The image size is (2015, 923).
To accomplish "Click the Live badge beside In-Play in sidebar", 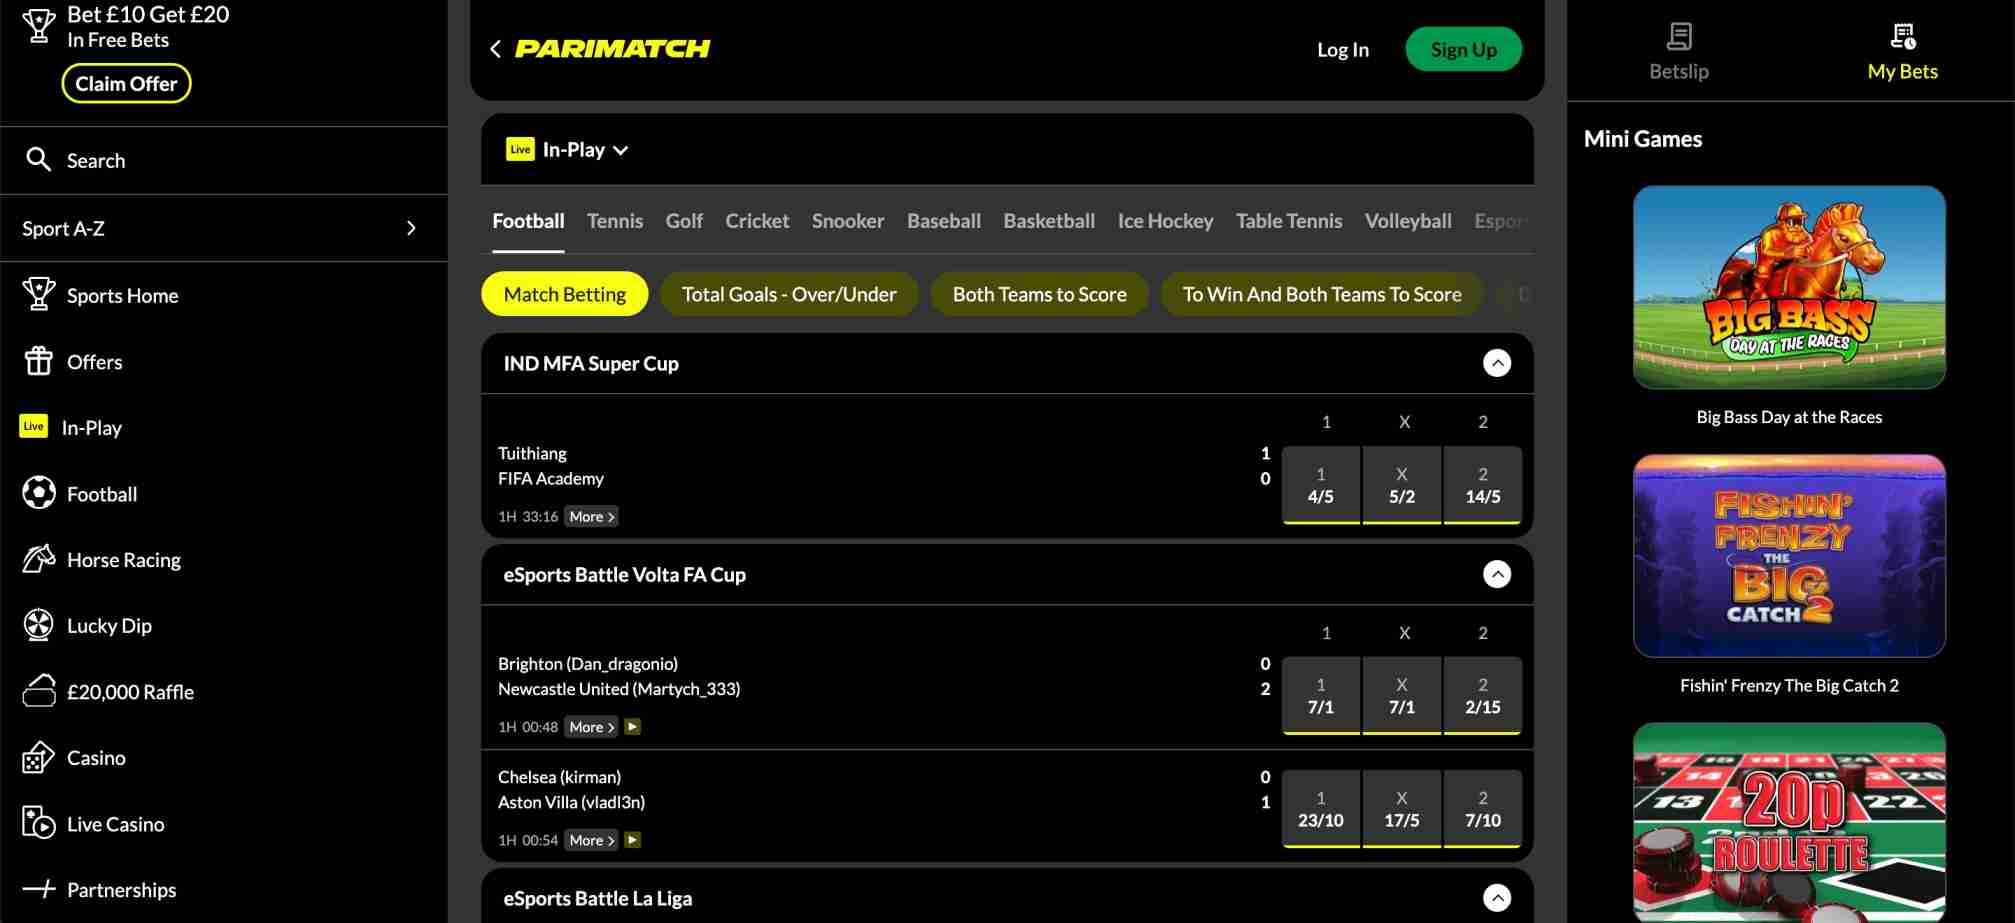I will point(33,426).
